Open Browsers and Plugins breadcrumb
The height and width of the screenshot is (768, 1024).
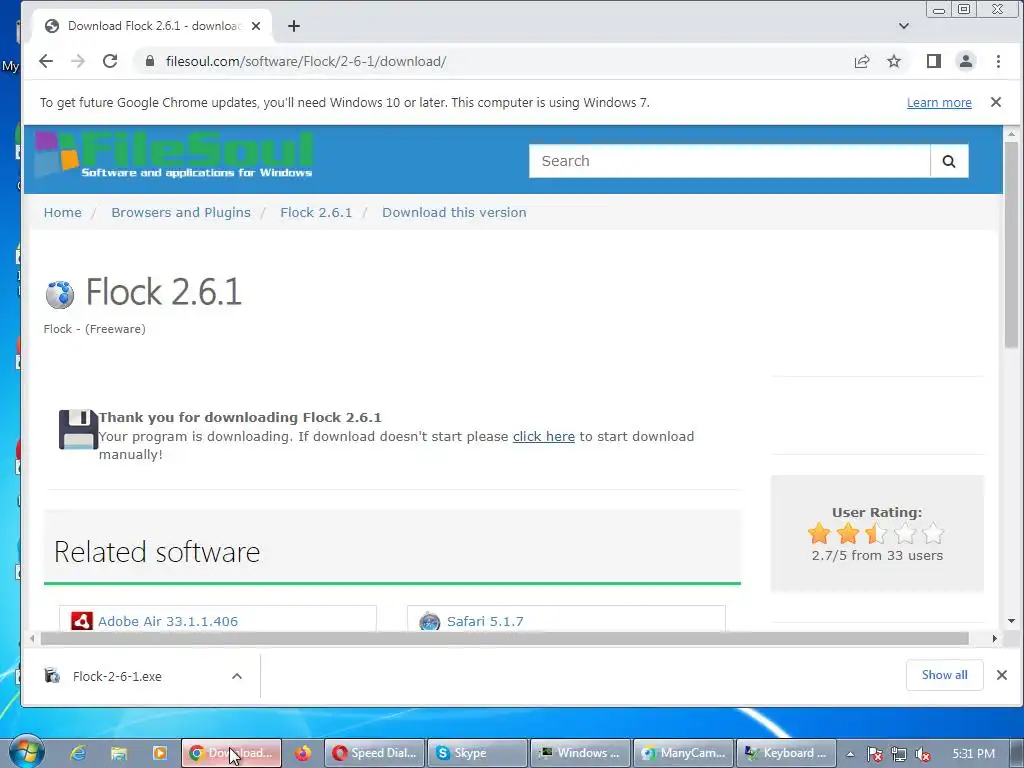click(181, 212)
